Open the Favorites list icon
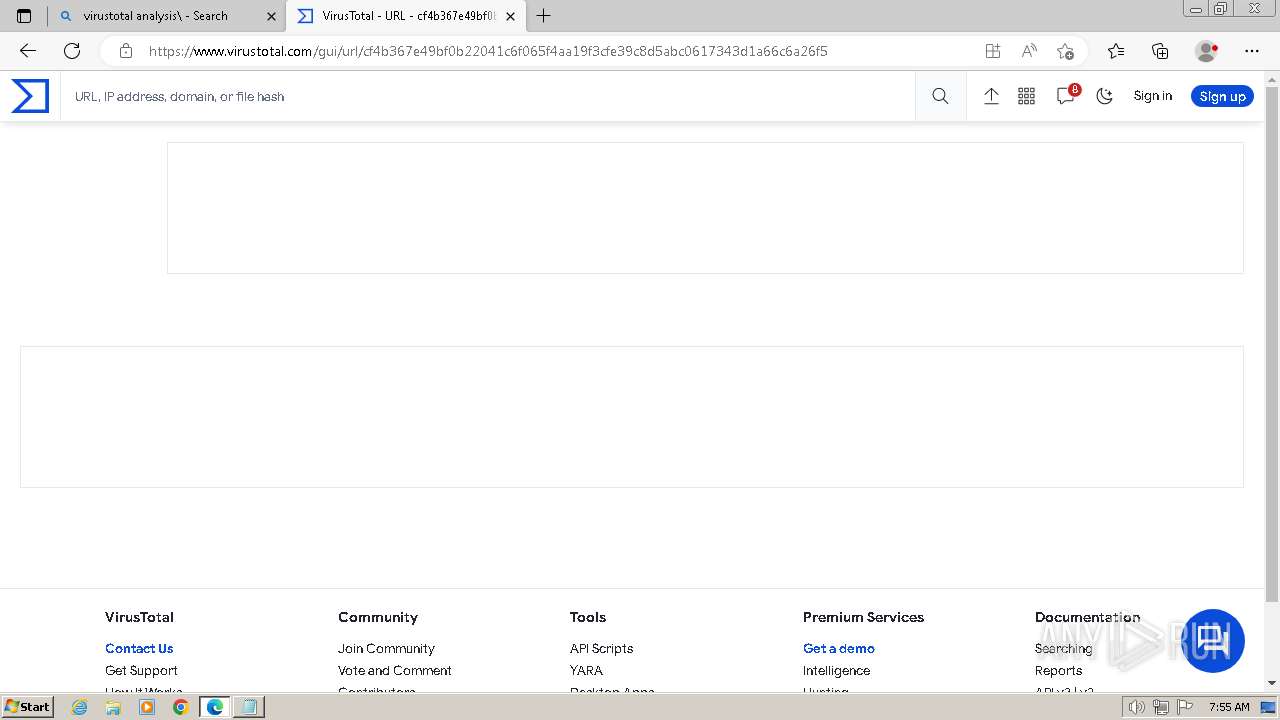The height and width of the screenshot is (720, 1280). (x=1116, y=51)
